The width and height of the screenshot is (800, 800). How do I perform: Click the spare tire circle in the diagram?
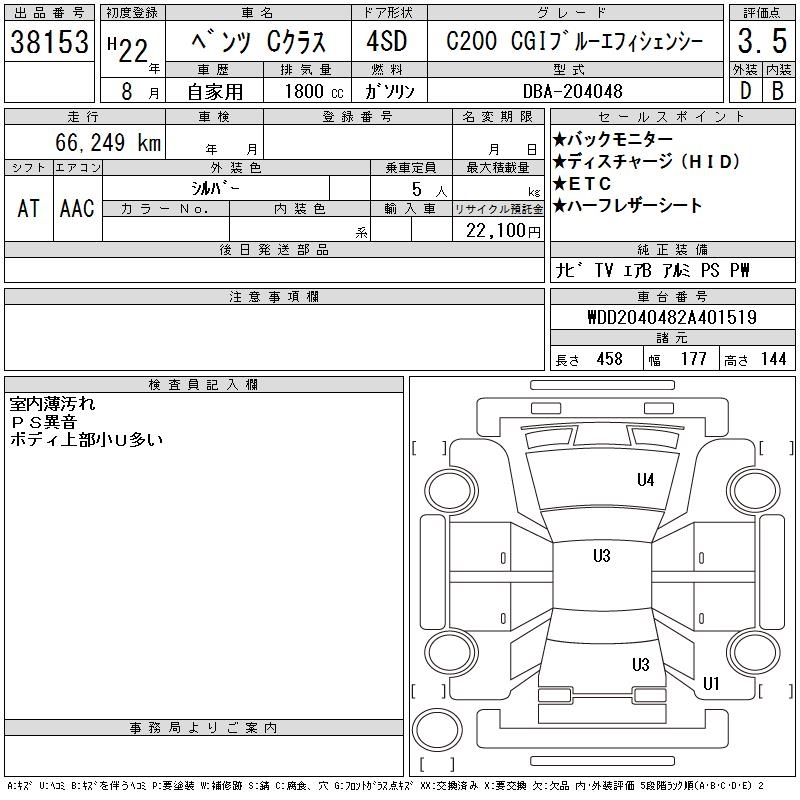[x=437, y=730]
